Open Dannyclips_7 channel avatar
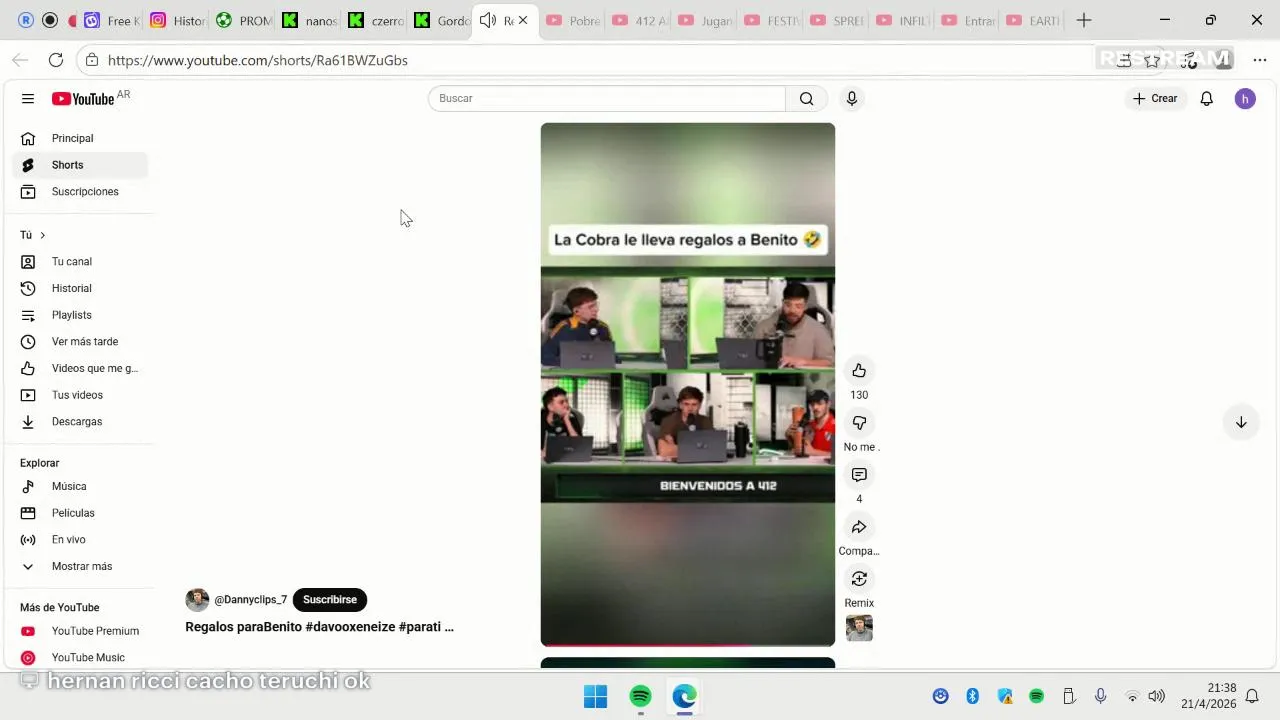Viewport: 1280px width, 720px height. click(197, 599)
